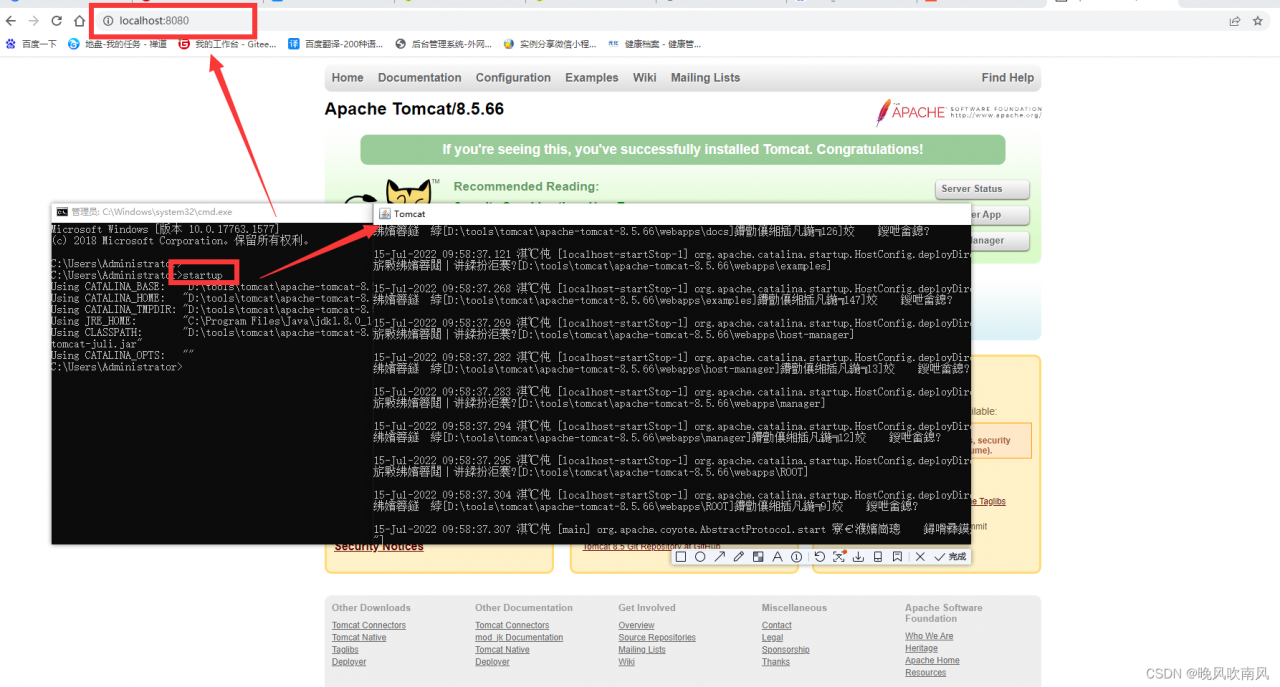Share this page from the address bar
This screenshot has width=1280, height=687.
1235,20
